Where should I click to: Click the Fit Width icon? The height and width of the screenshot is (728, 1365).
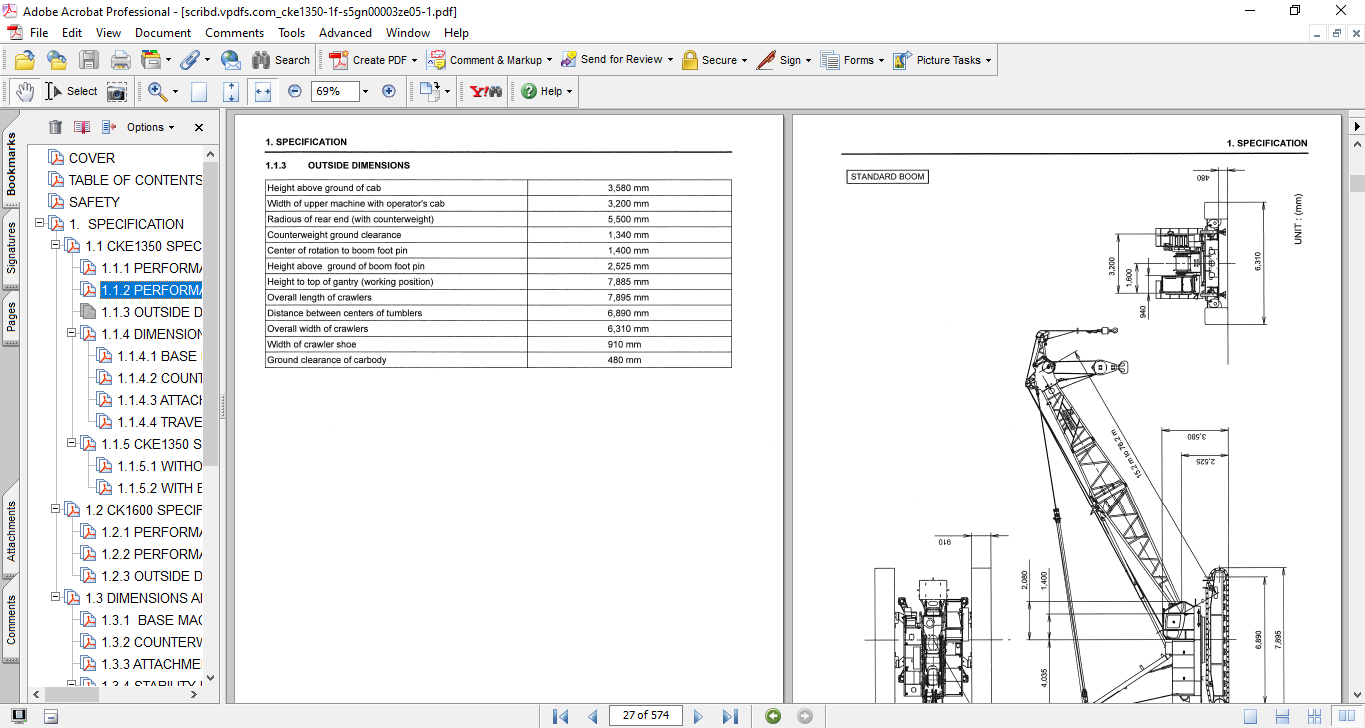[263, 91]
